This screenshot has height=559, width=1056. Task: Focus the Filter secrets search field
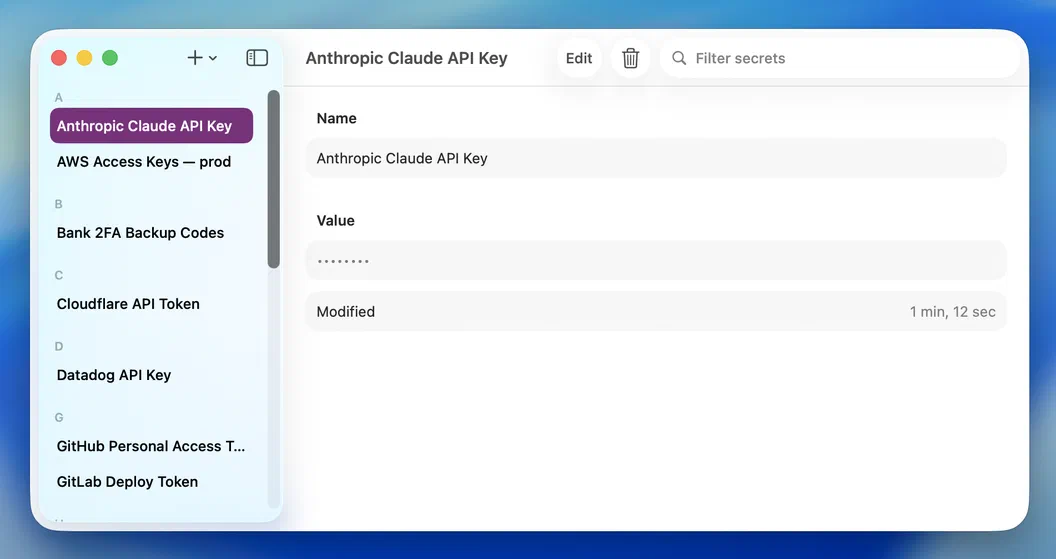[840, 58]
